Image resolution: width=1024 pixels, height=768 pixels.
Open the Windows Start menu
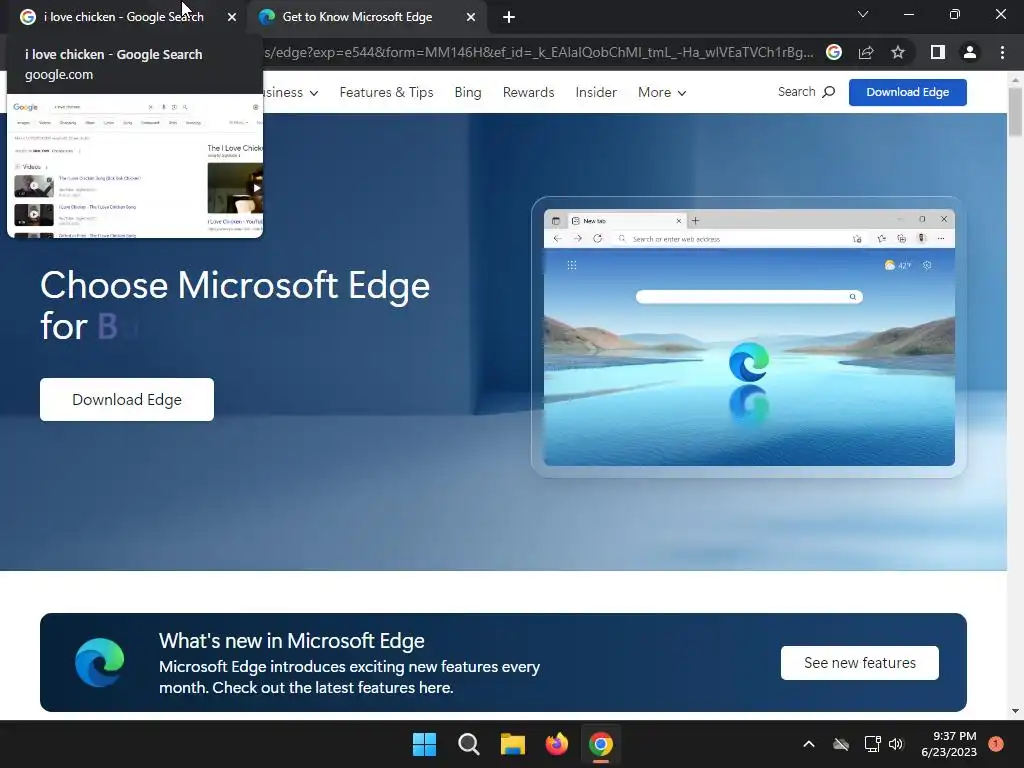pos(424,744)
